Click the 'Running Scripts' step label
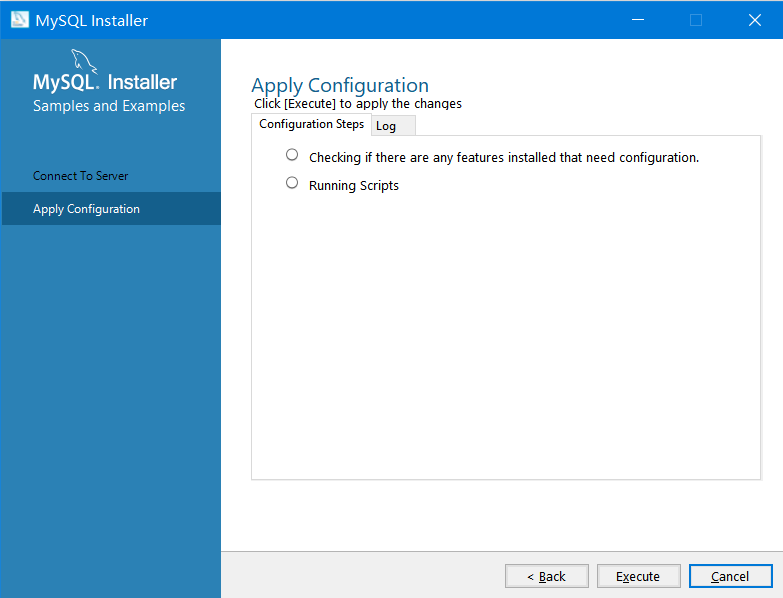Image resolution: width=783 pixels, height=598 pixels. (x=354, y=185)
